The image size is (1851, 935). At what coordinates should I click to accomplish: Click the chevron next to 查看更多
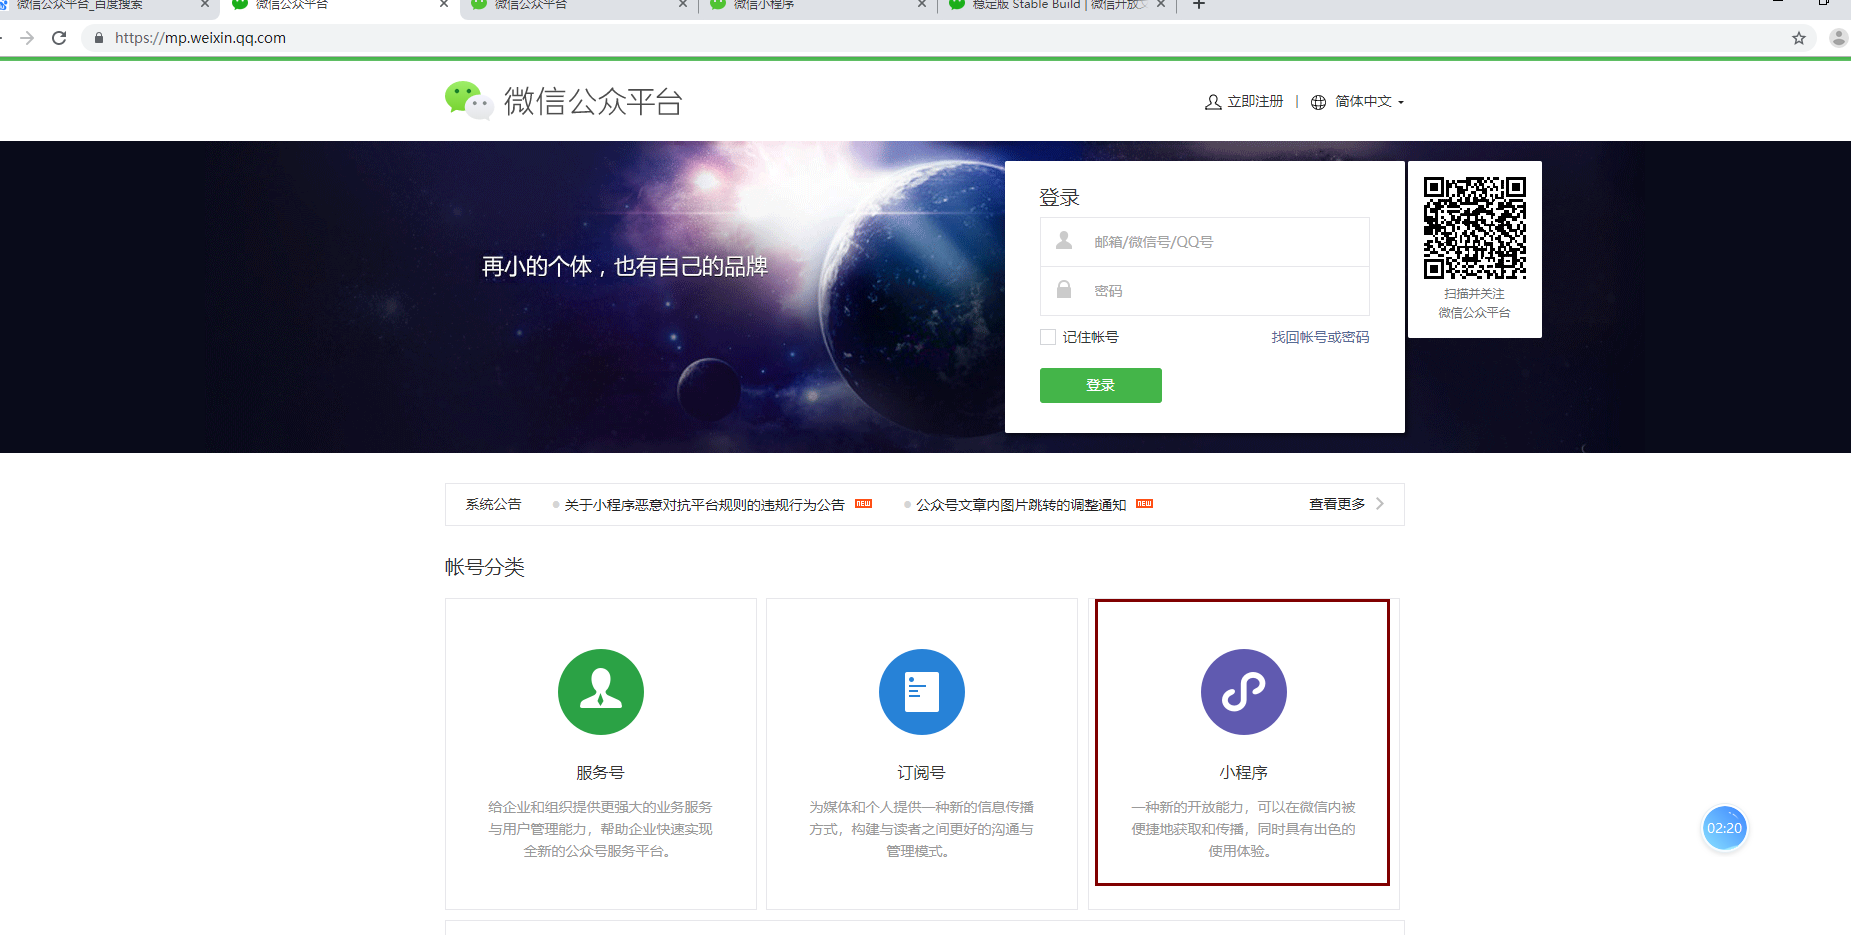click(1380, 504)
